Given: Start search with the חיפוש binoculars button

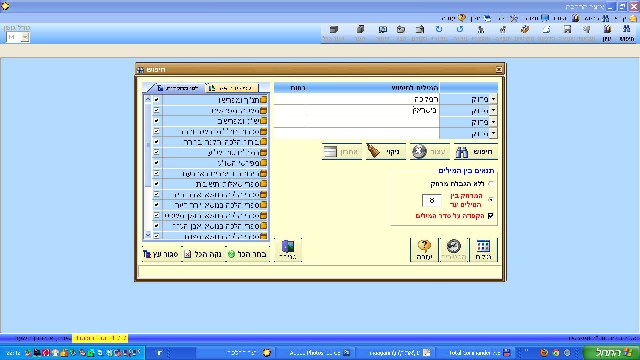Looking at the screenshot, I should 476,152.
